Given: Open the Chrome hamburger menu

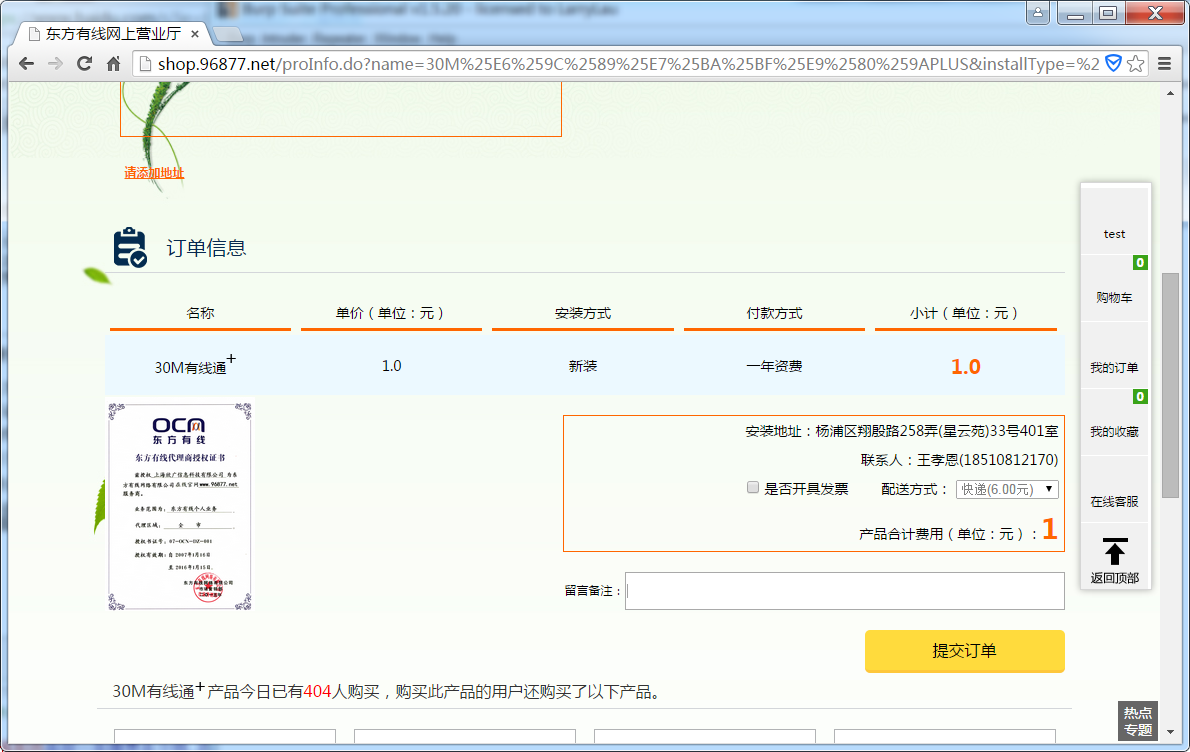Looking at the screenshot, I should (1164, 64).
